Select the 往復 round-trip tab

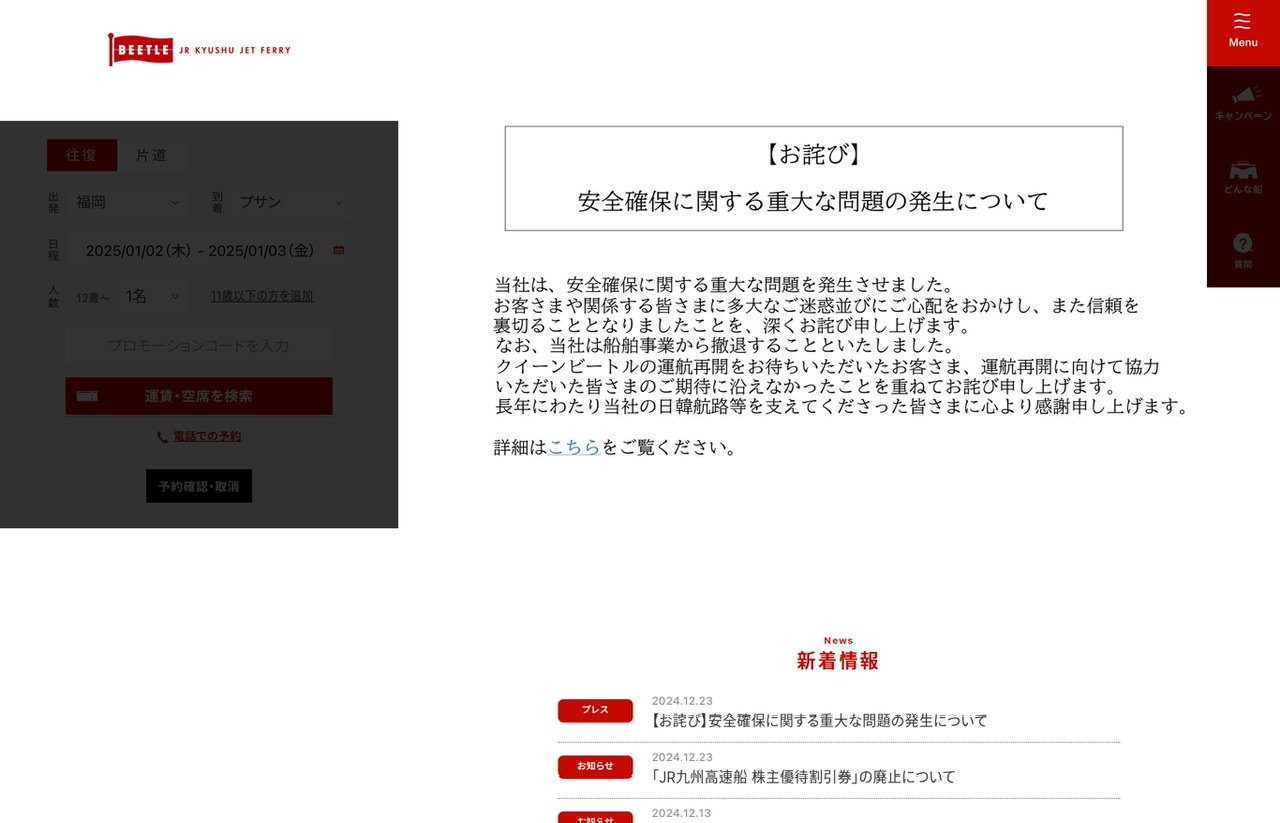[x=82, y=155]
